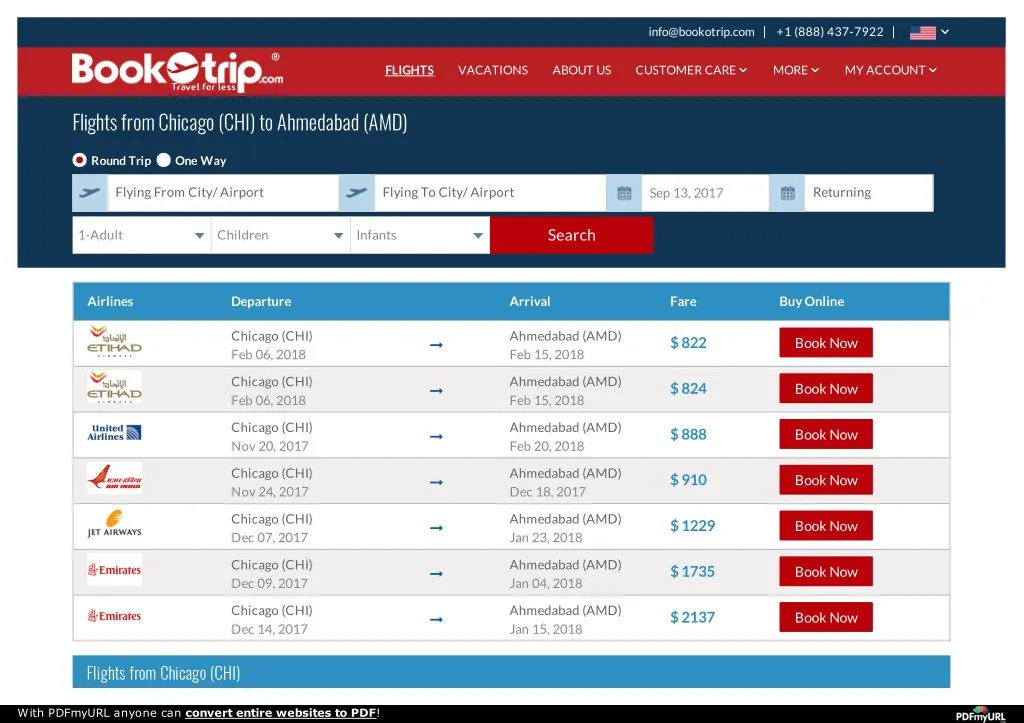Click the arrow icon in the $888 row
Viewport: 1024px width, 723px height.
click(436, 436)
